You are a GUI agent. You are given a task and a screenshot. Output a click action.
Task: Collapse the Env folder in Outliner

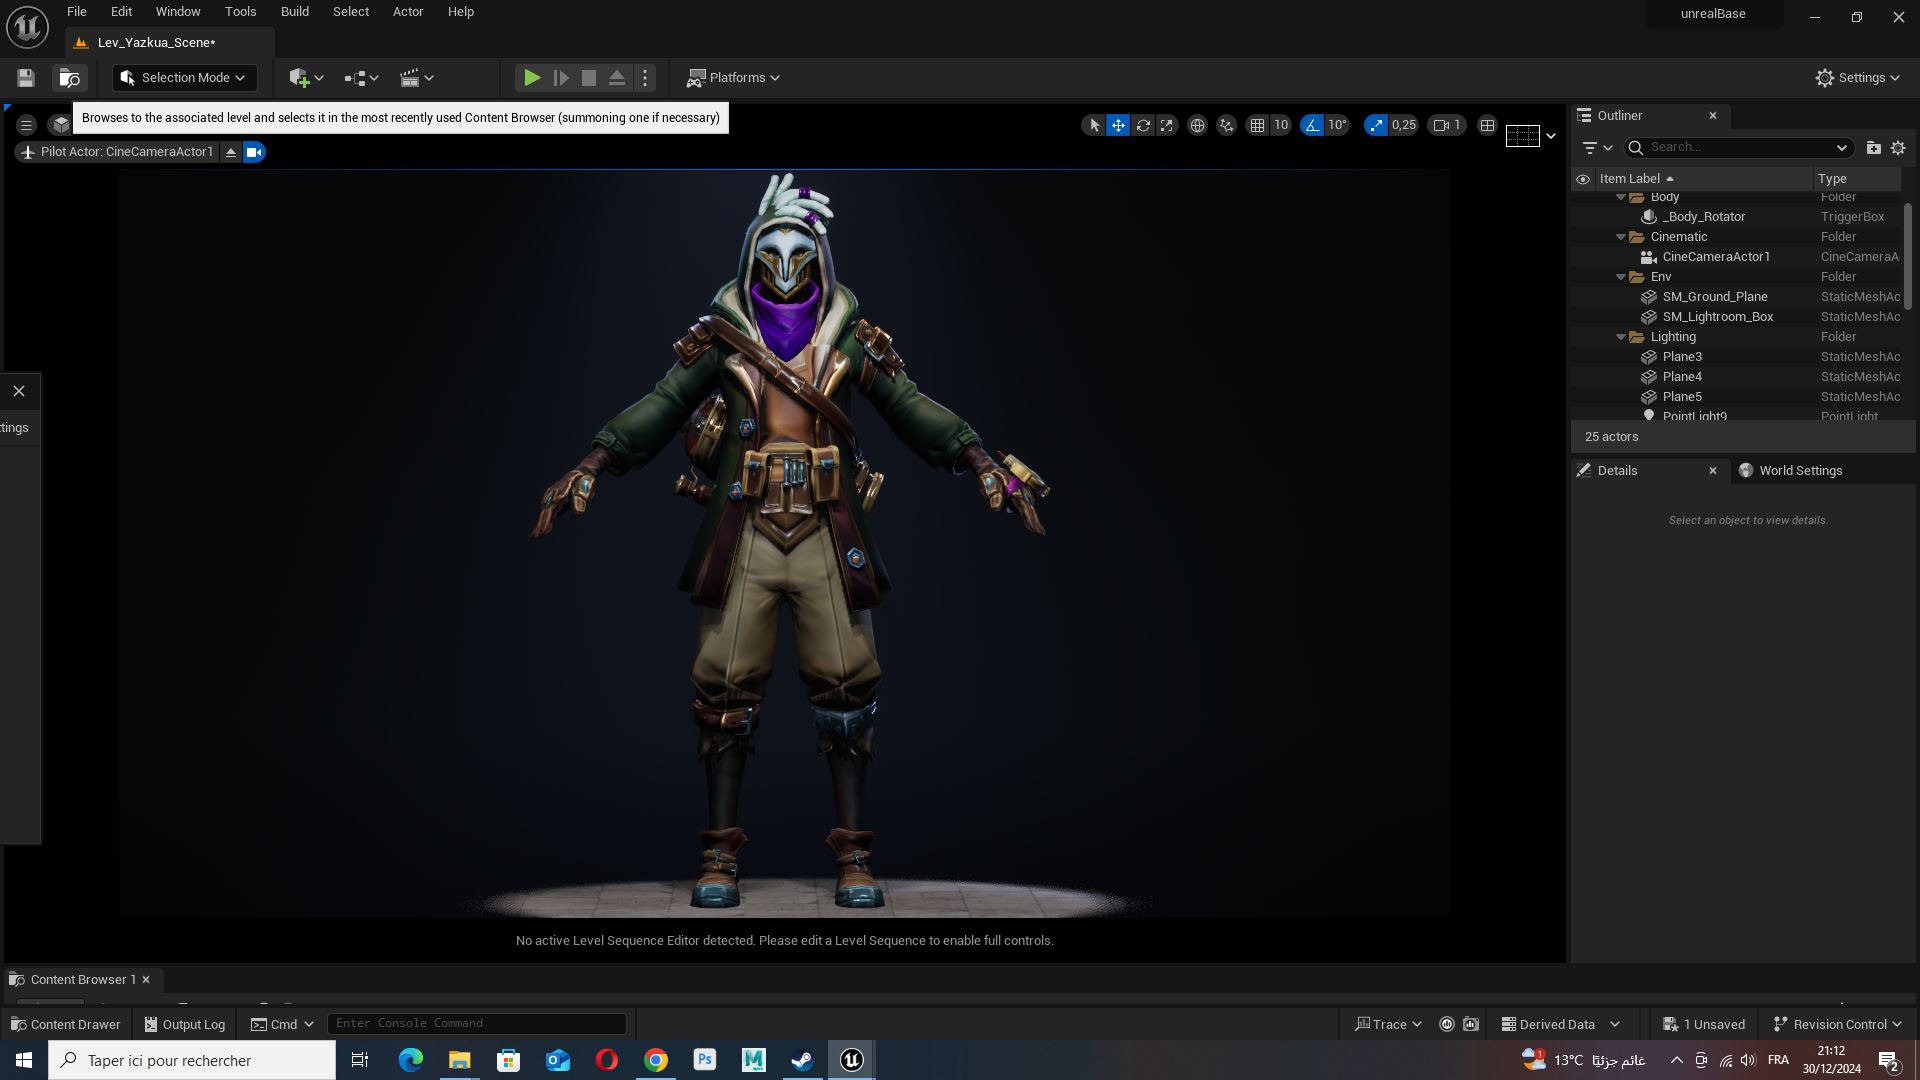pos(1621,277)
